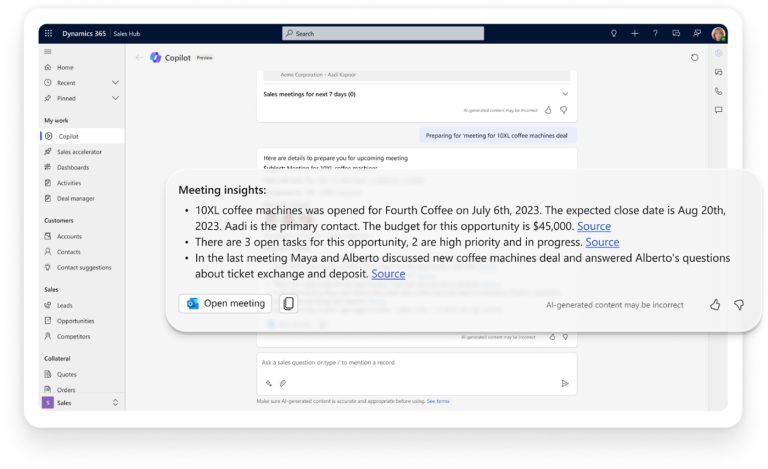Click the lightbulb icon in top bar

(614, 33)
